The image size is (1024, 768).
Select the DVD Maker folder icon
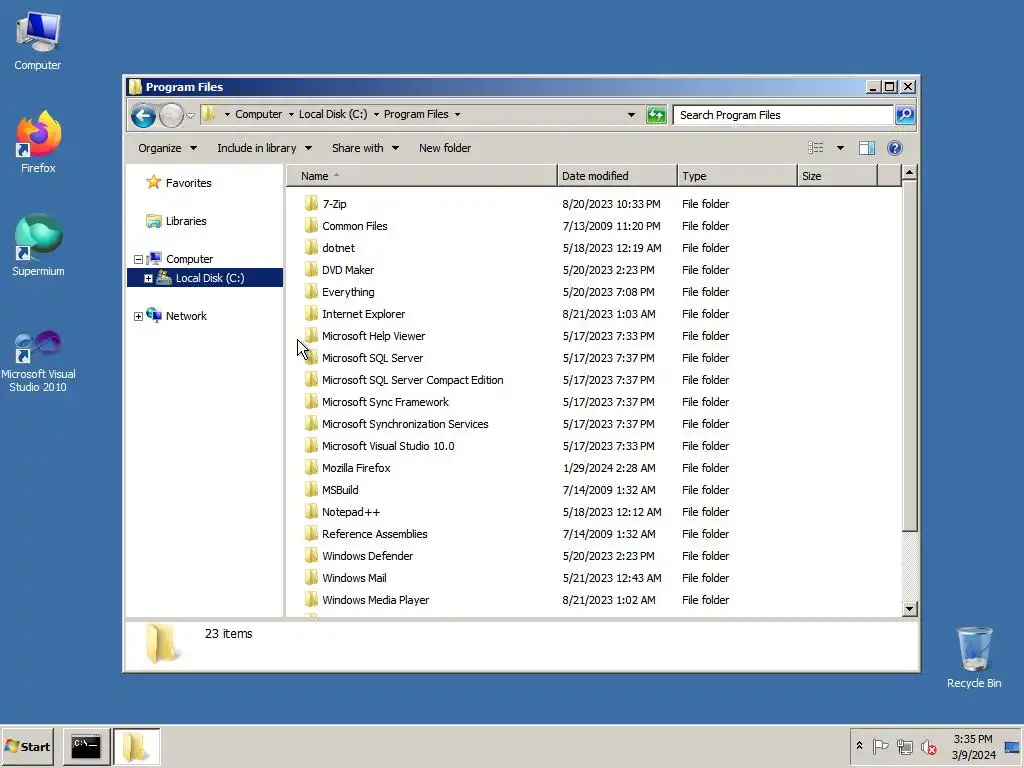pyautogui.click(x=311, y=270)
